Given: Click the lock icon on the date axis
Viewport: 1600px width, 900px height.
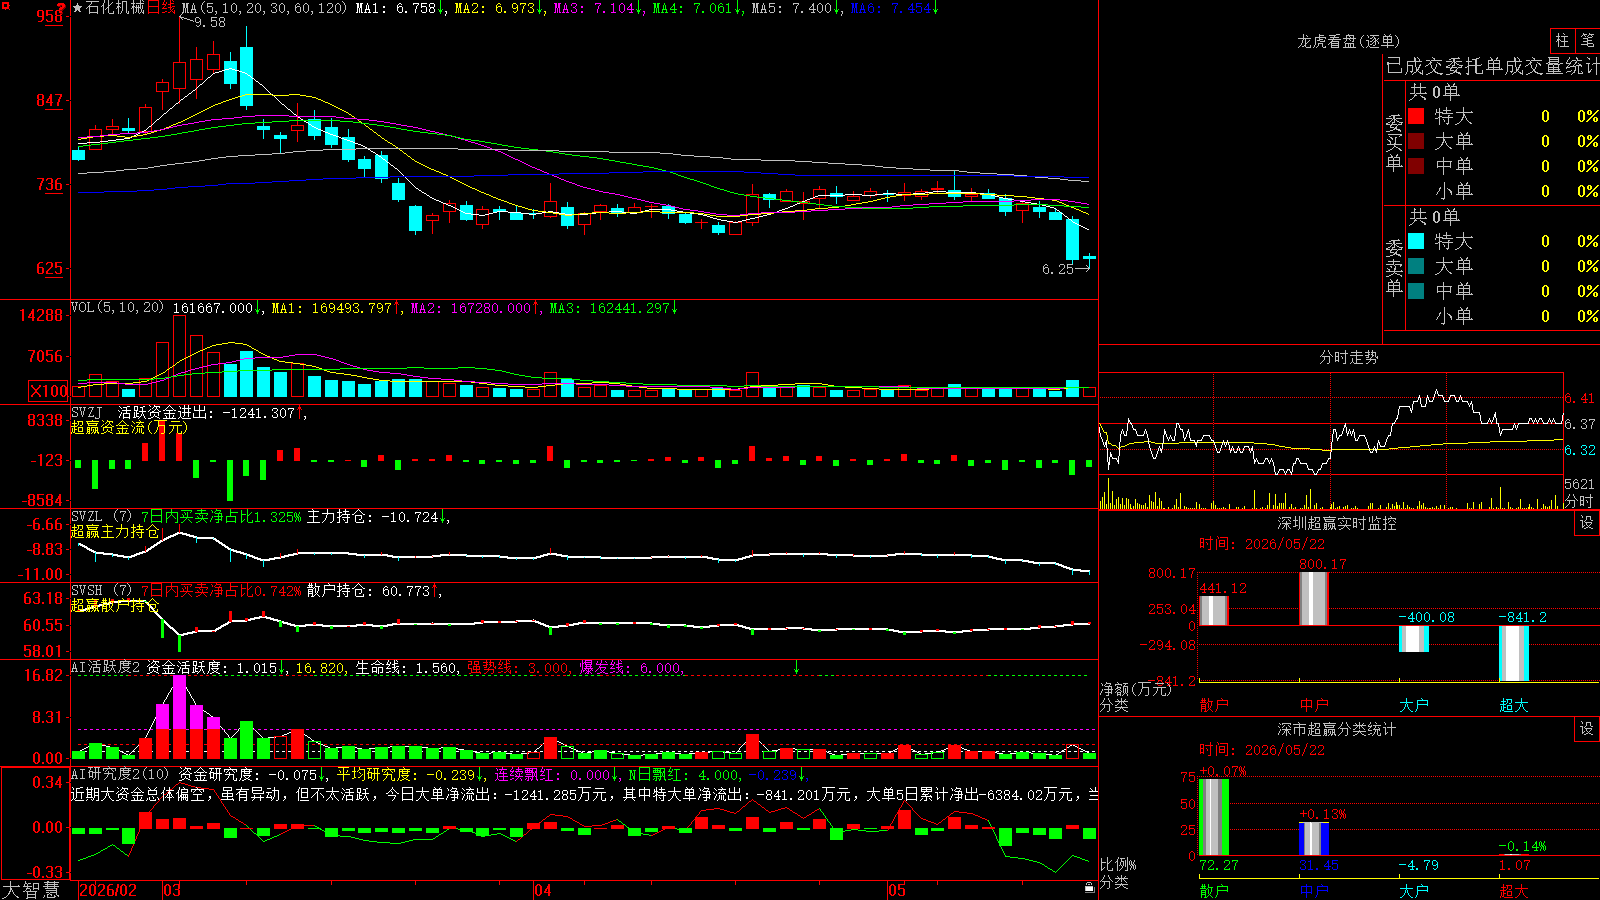Looking at the screenshot, I should [x=1089, y=888].
